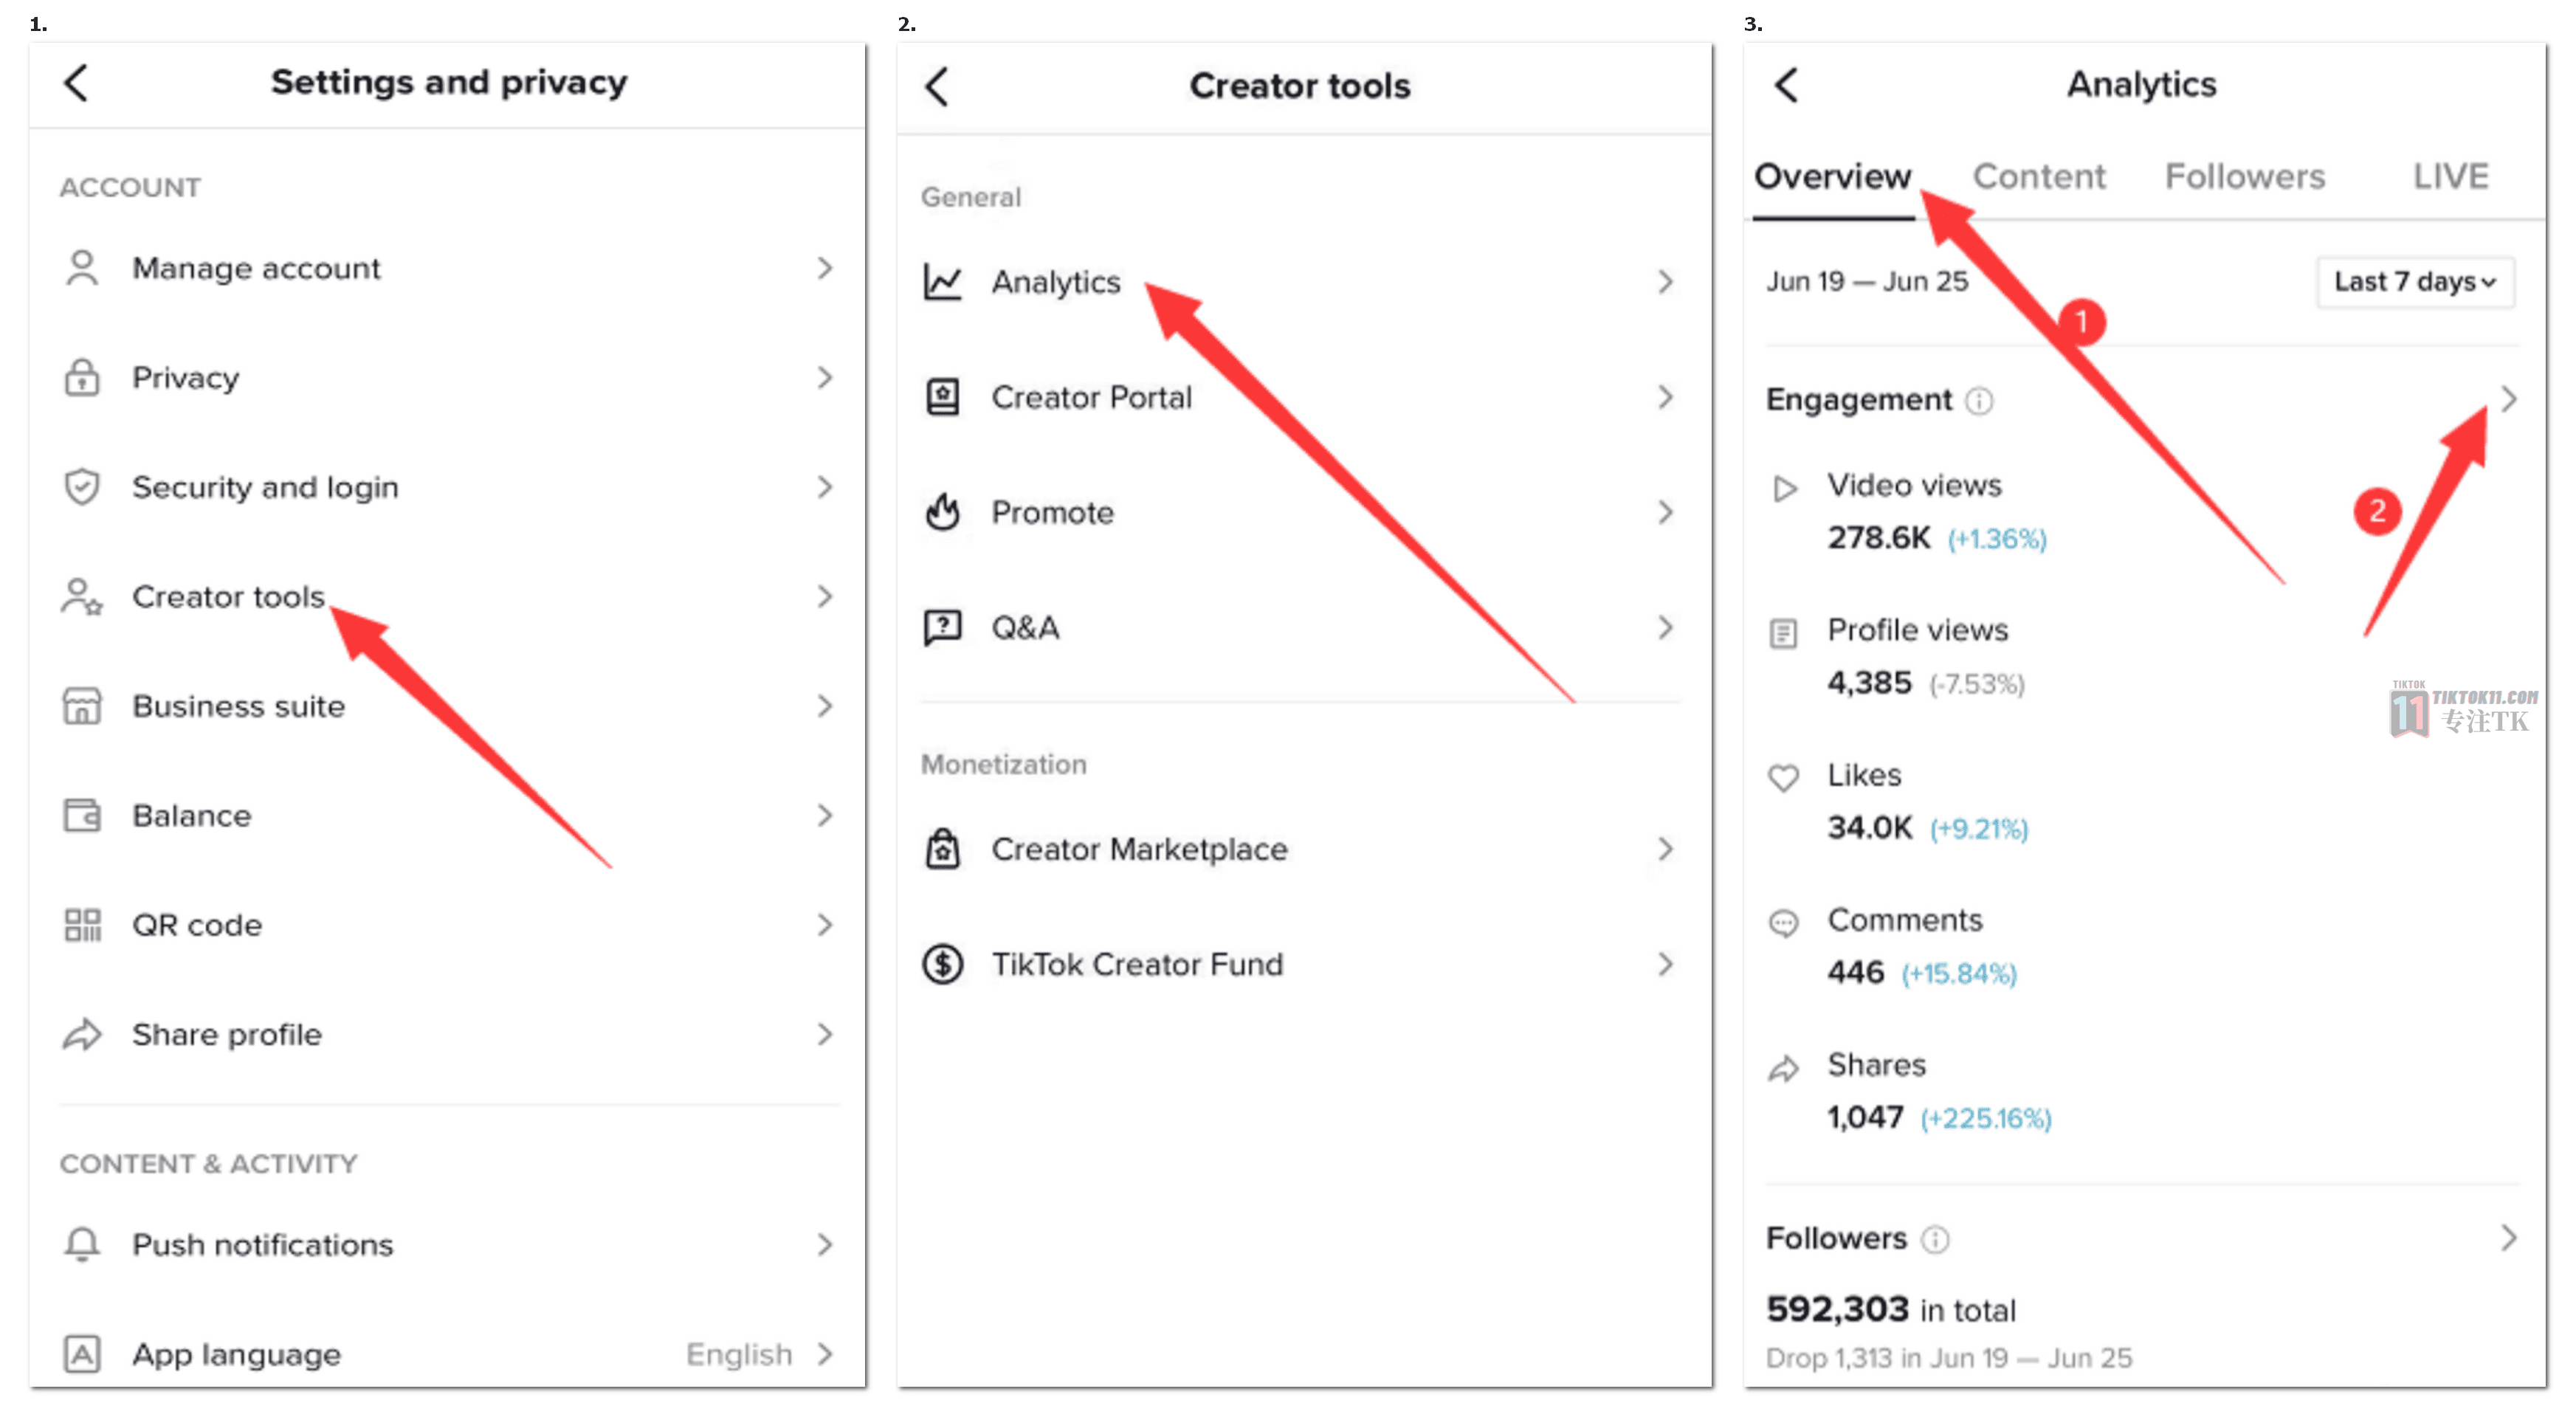Click the Creator tools person-star icon
The width and height of the screenshot is (2576, 1417).
click(x=82, y=596)
